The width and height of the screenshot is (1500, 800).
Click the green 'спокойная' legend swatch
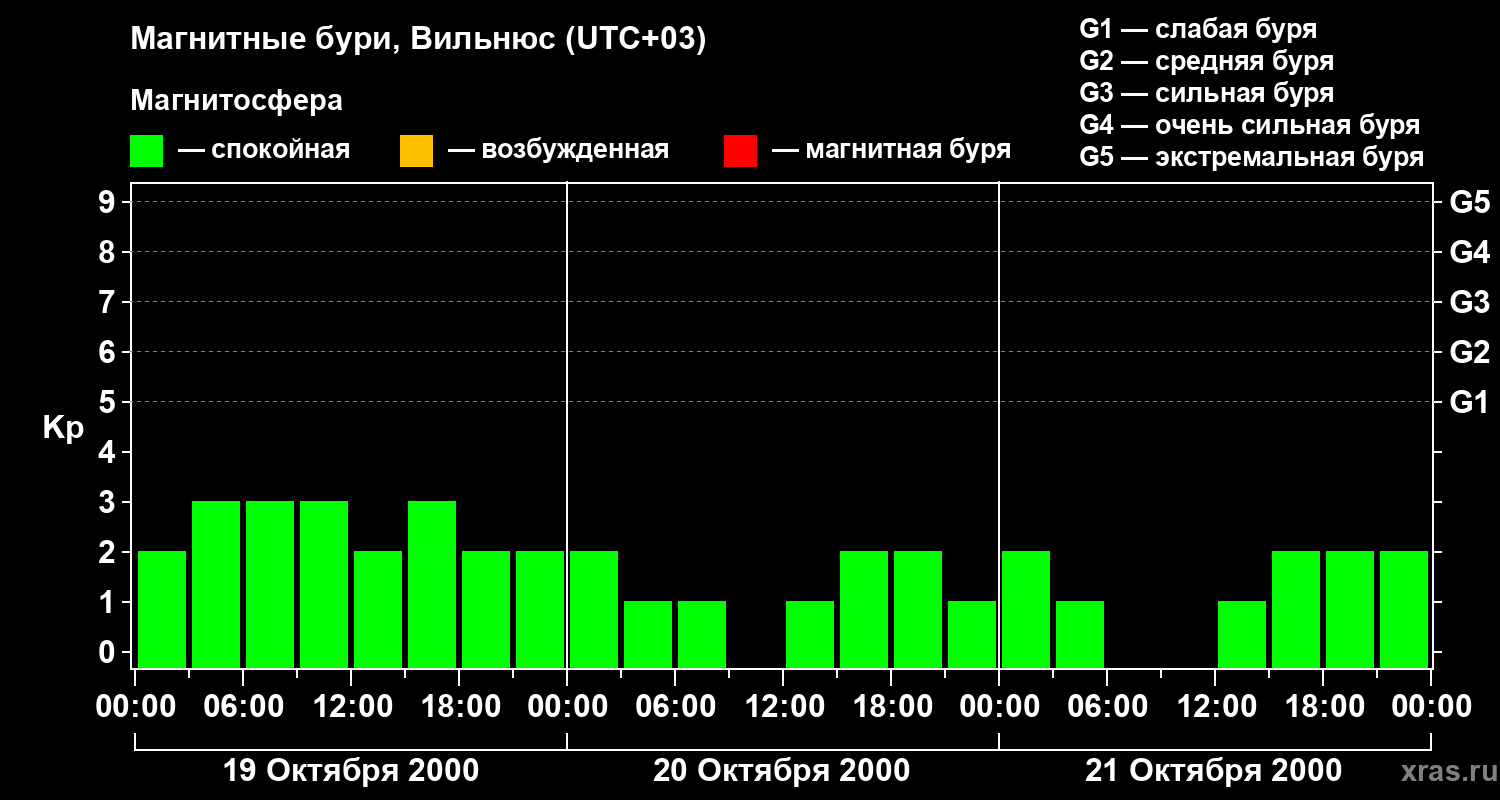tap(147, 151)
